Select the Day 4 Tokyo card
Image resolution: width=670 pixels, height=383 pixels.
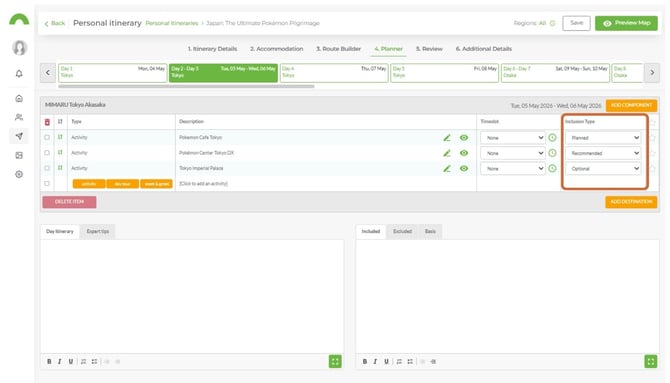click(x=334, y=73)
